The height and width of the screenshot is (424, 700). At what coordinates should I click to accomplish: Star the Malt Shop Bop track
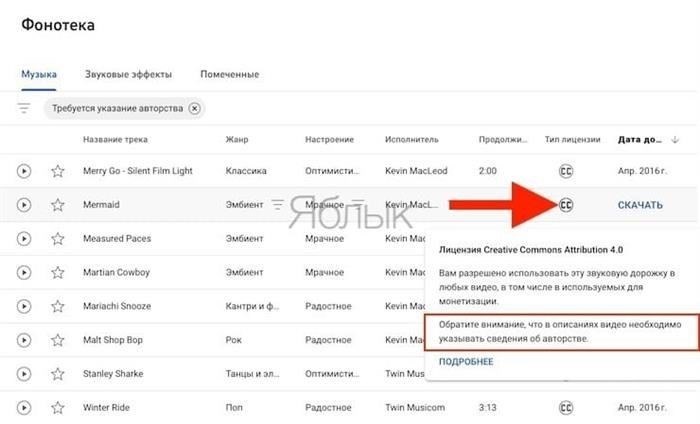[58, 340]
